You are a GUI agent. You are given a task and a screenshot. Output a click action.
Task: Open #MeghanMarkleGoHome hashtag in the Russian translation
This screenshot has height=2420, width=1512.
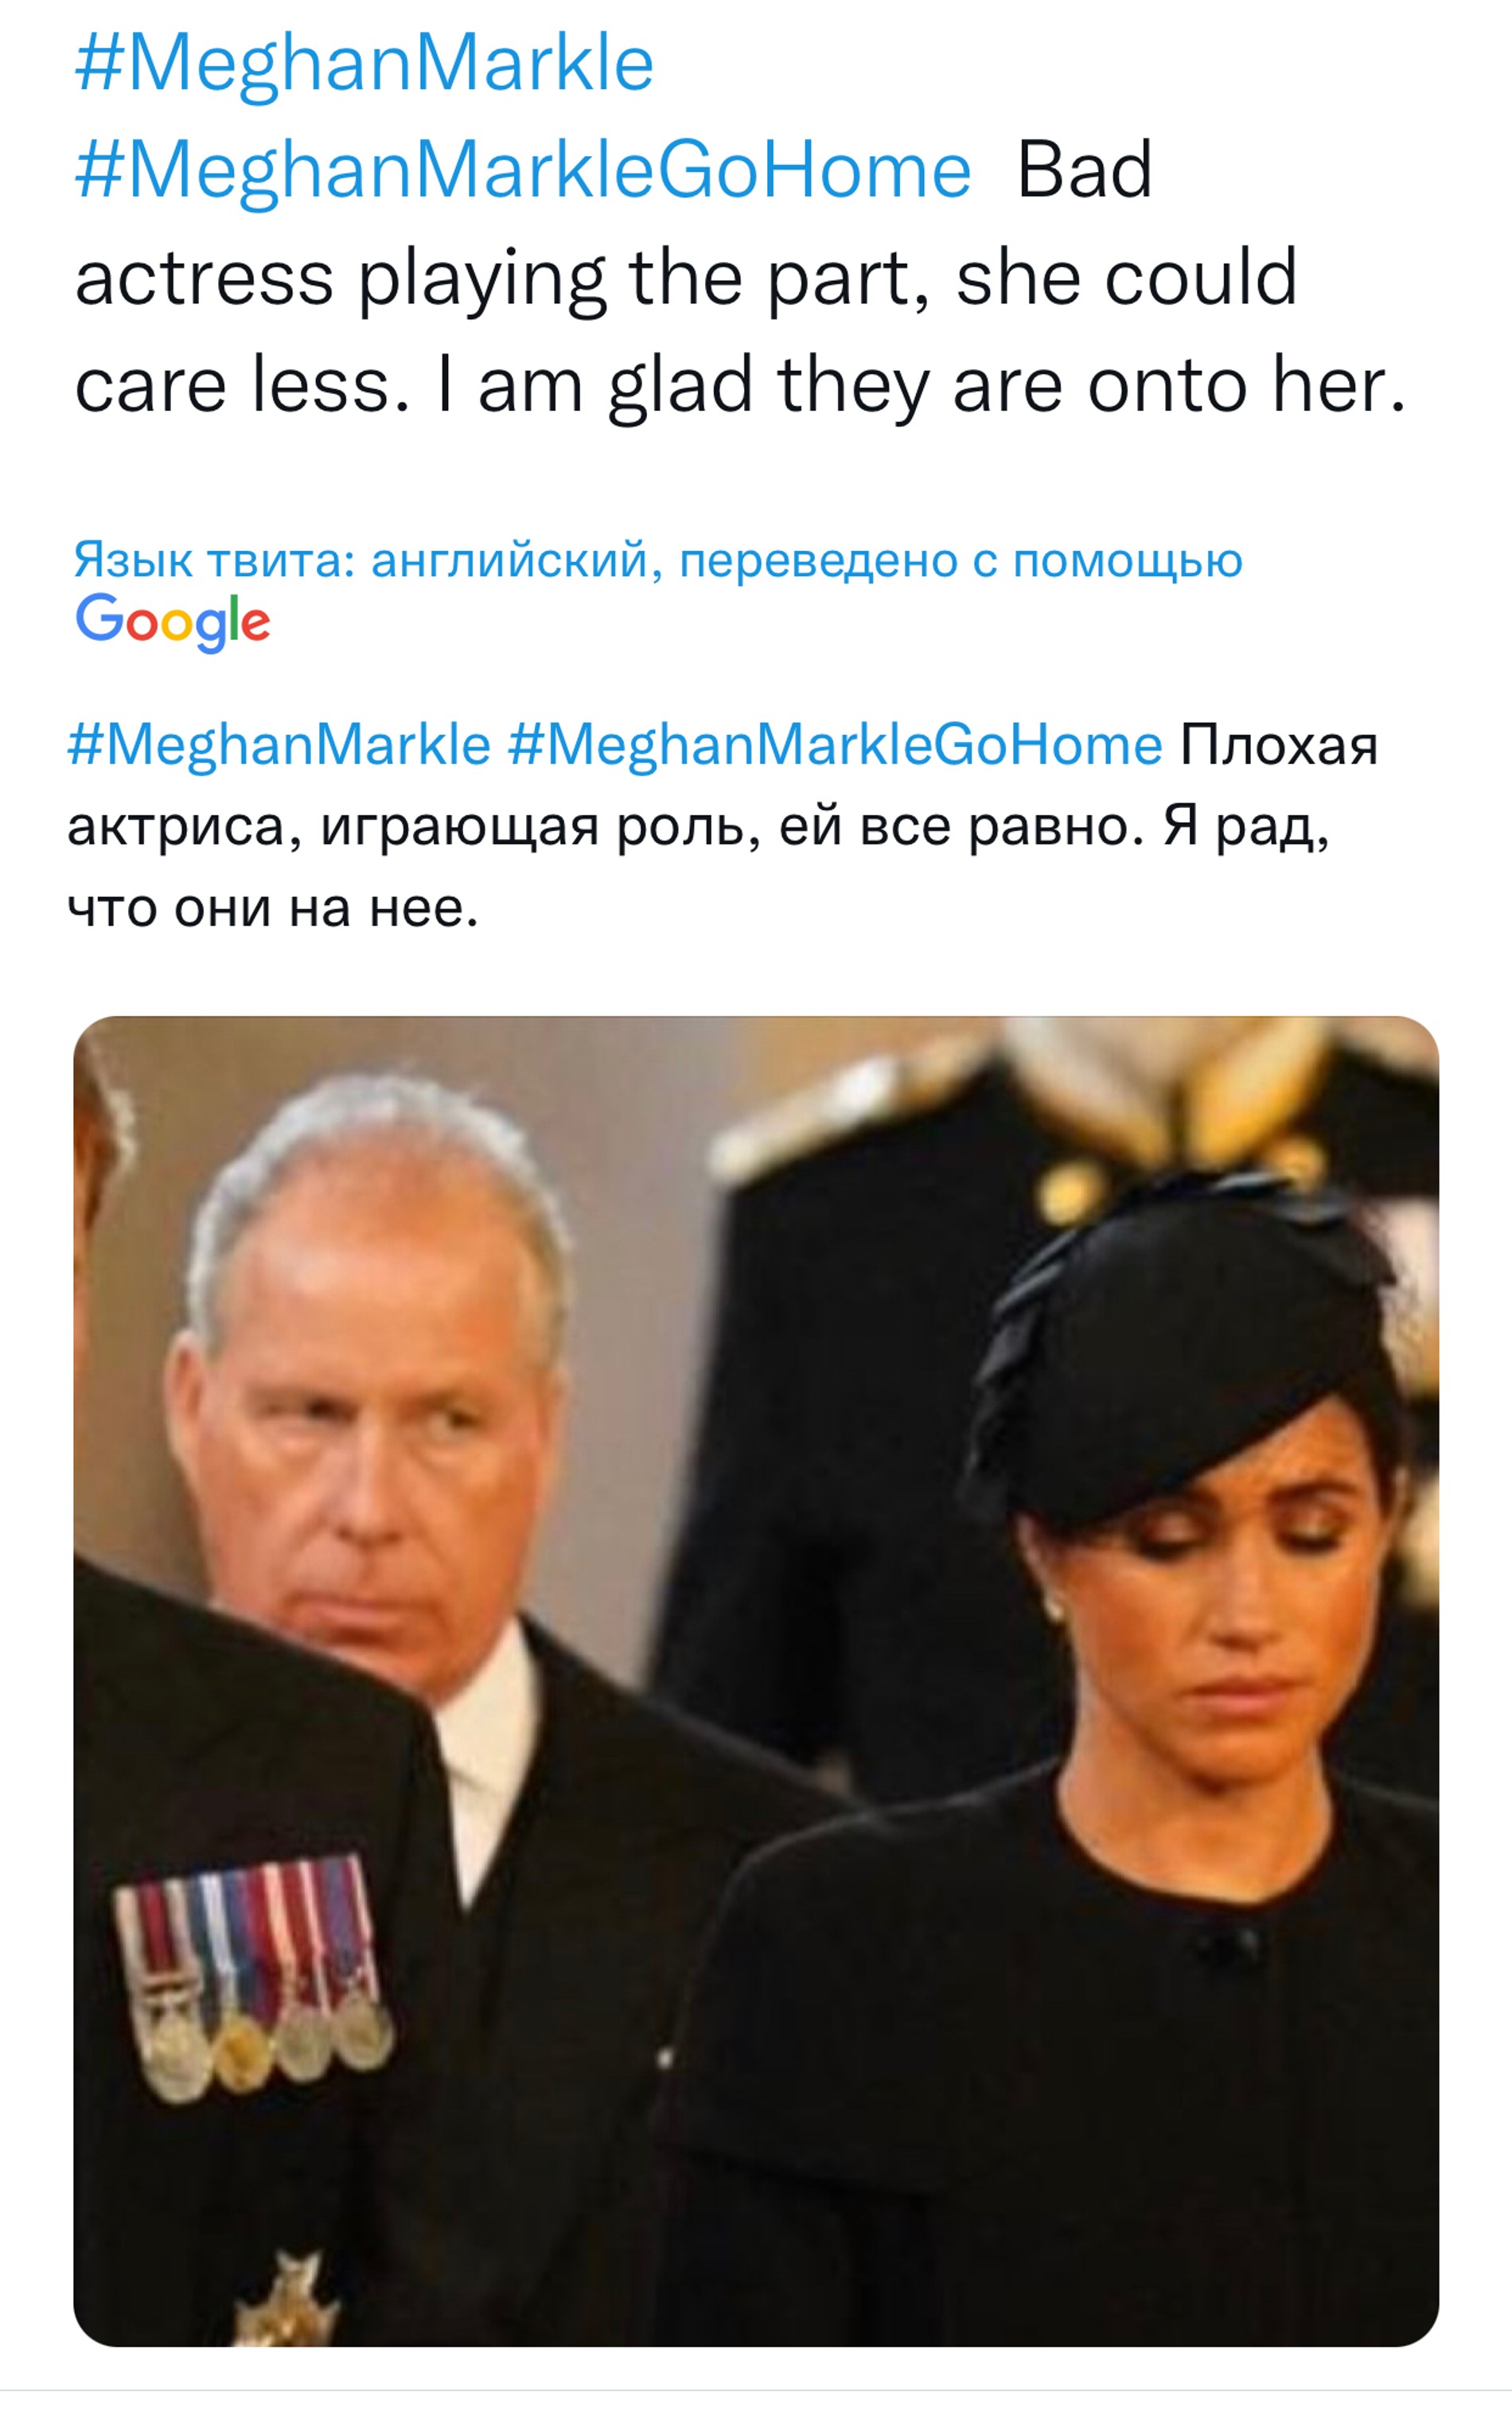click(x=835, y=745)
